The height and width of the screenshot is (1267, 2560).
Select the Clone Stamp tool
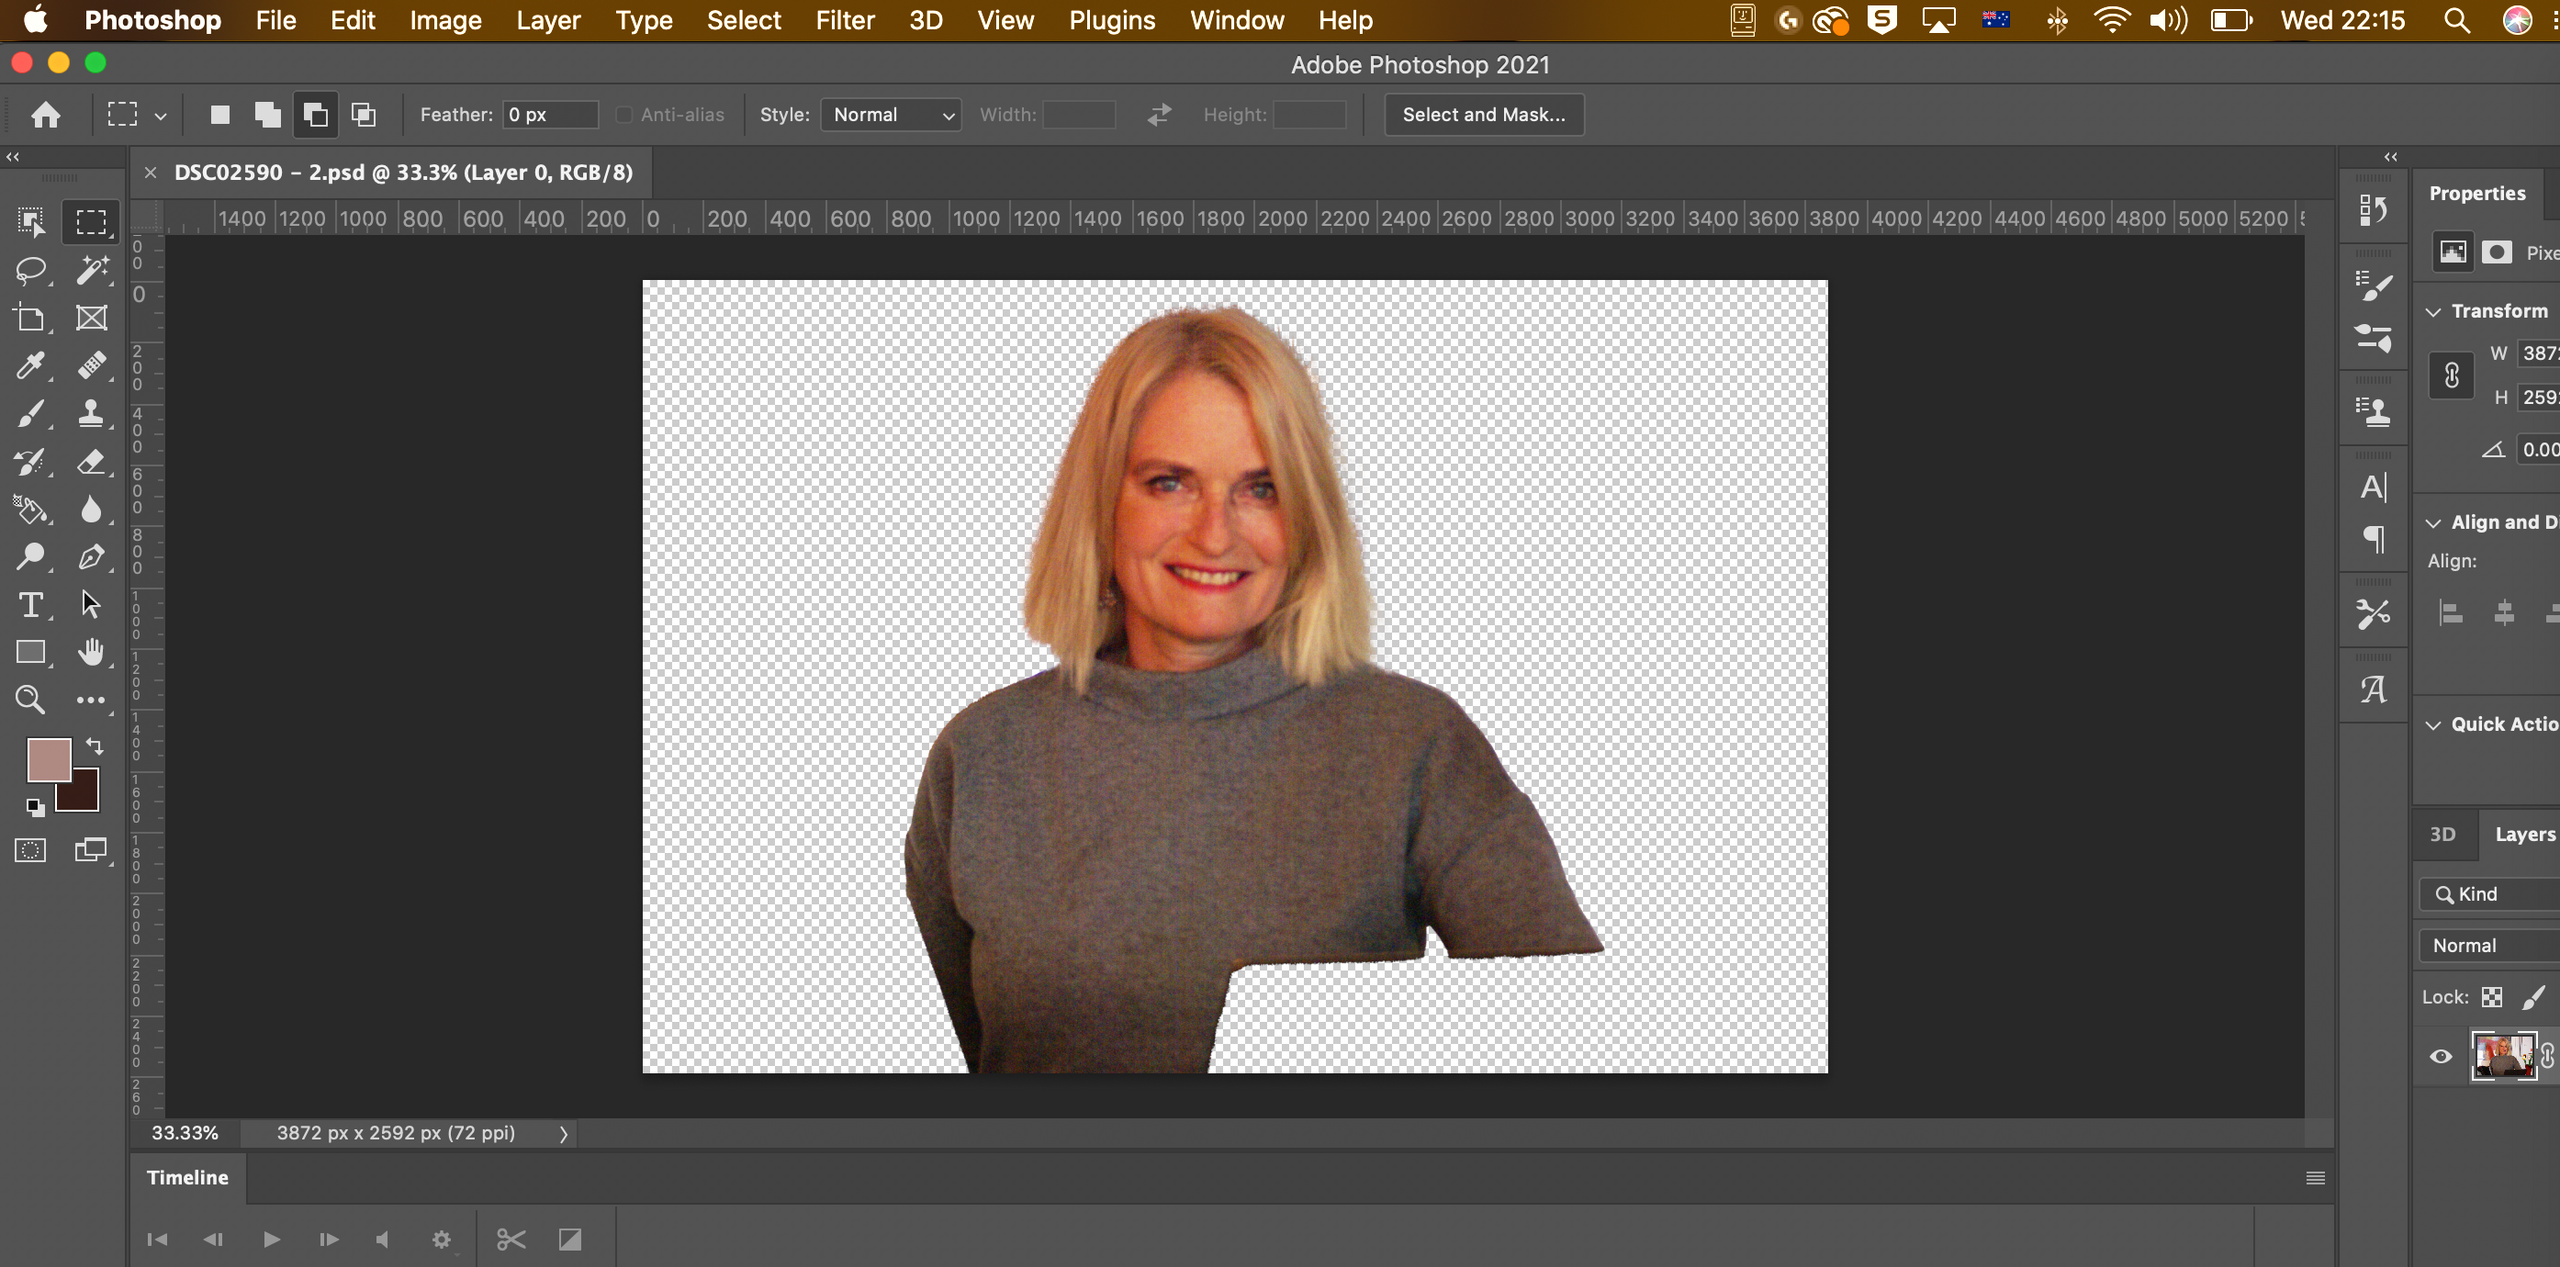pyautogui.click(x=91, y=414)
